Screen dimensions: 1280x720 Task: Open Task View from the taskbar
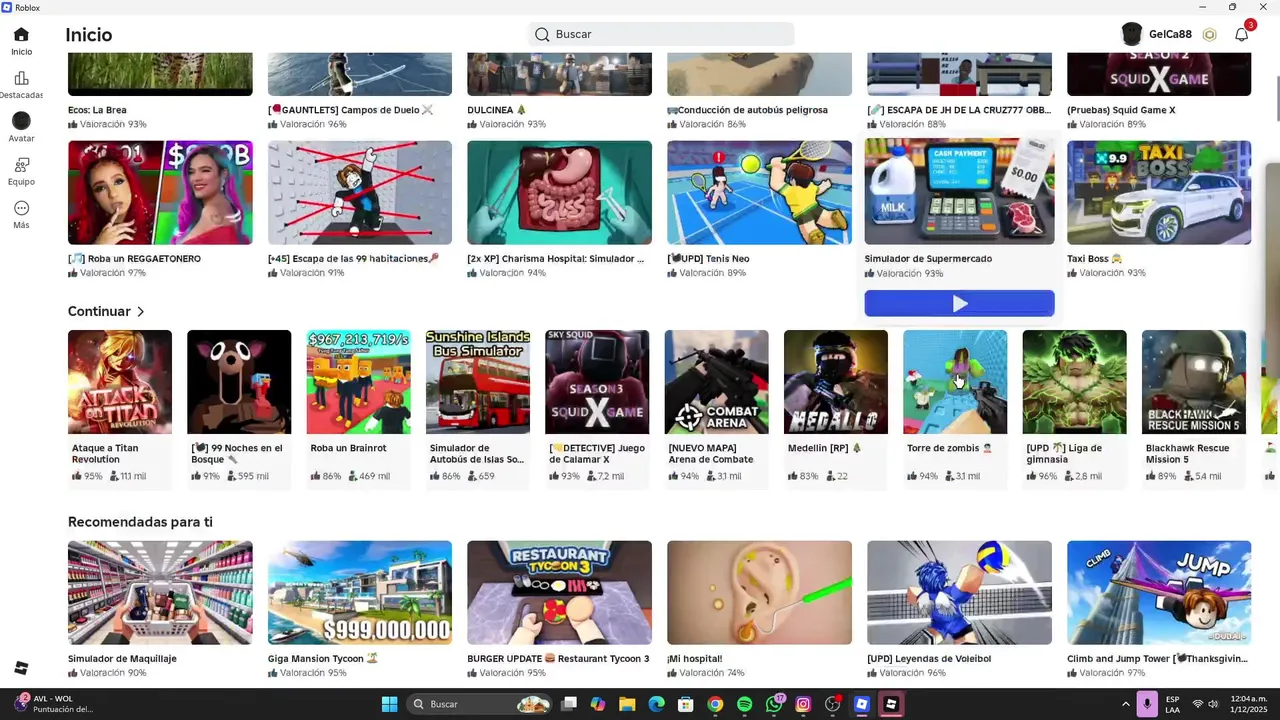569,704
